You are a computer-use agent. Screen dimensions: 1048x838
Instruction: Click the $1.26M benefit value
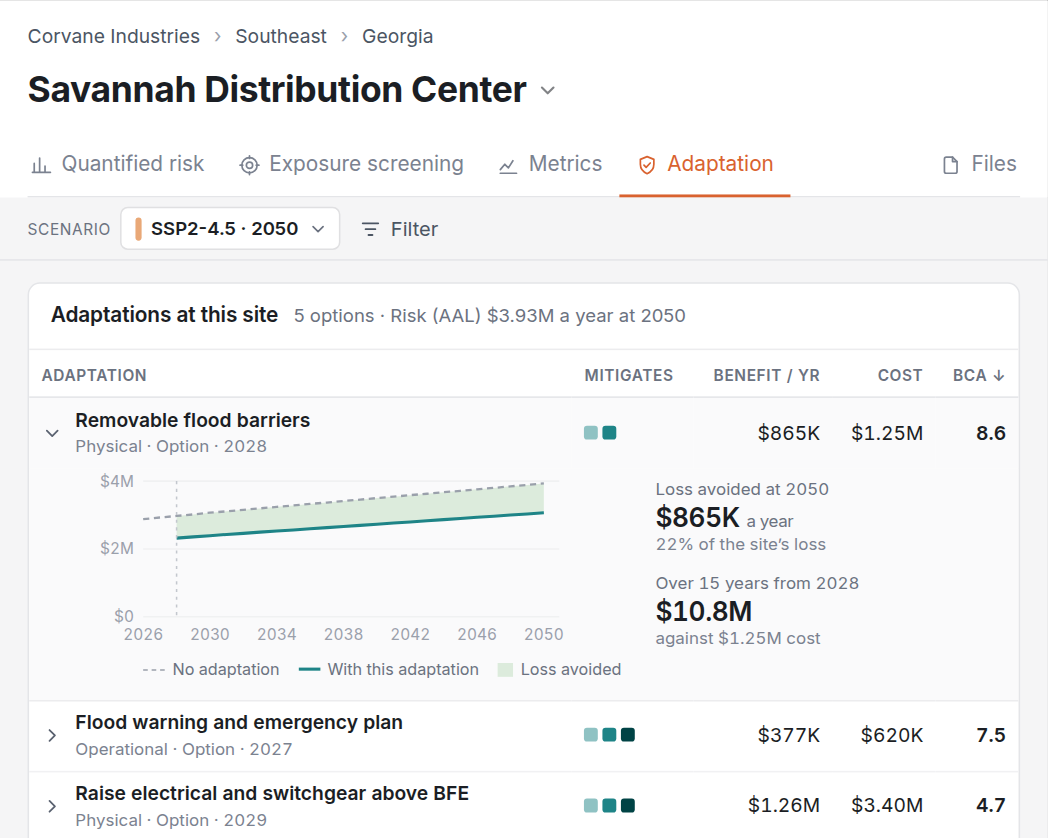784,805
